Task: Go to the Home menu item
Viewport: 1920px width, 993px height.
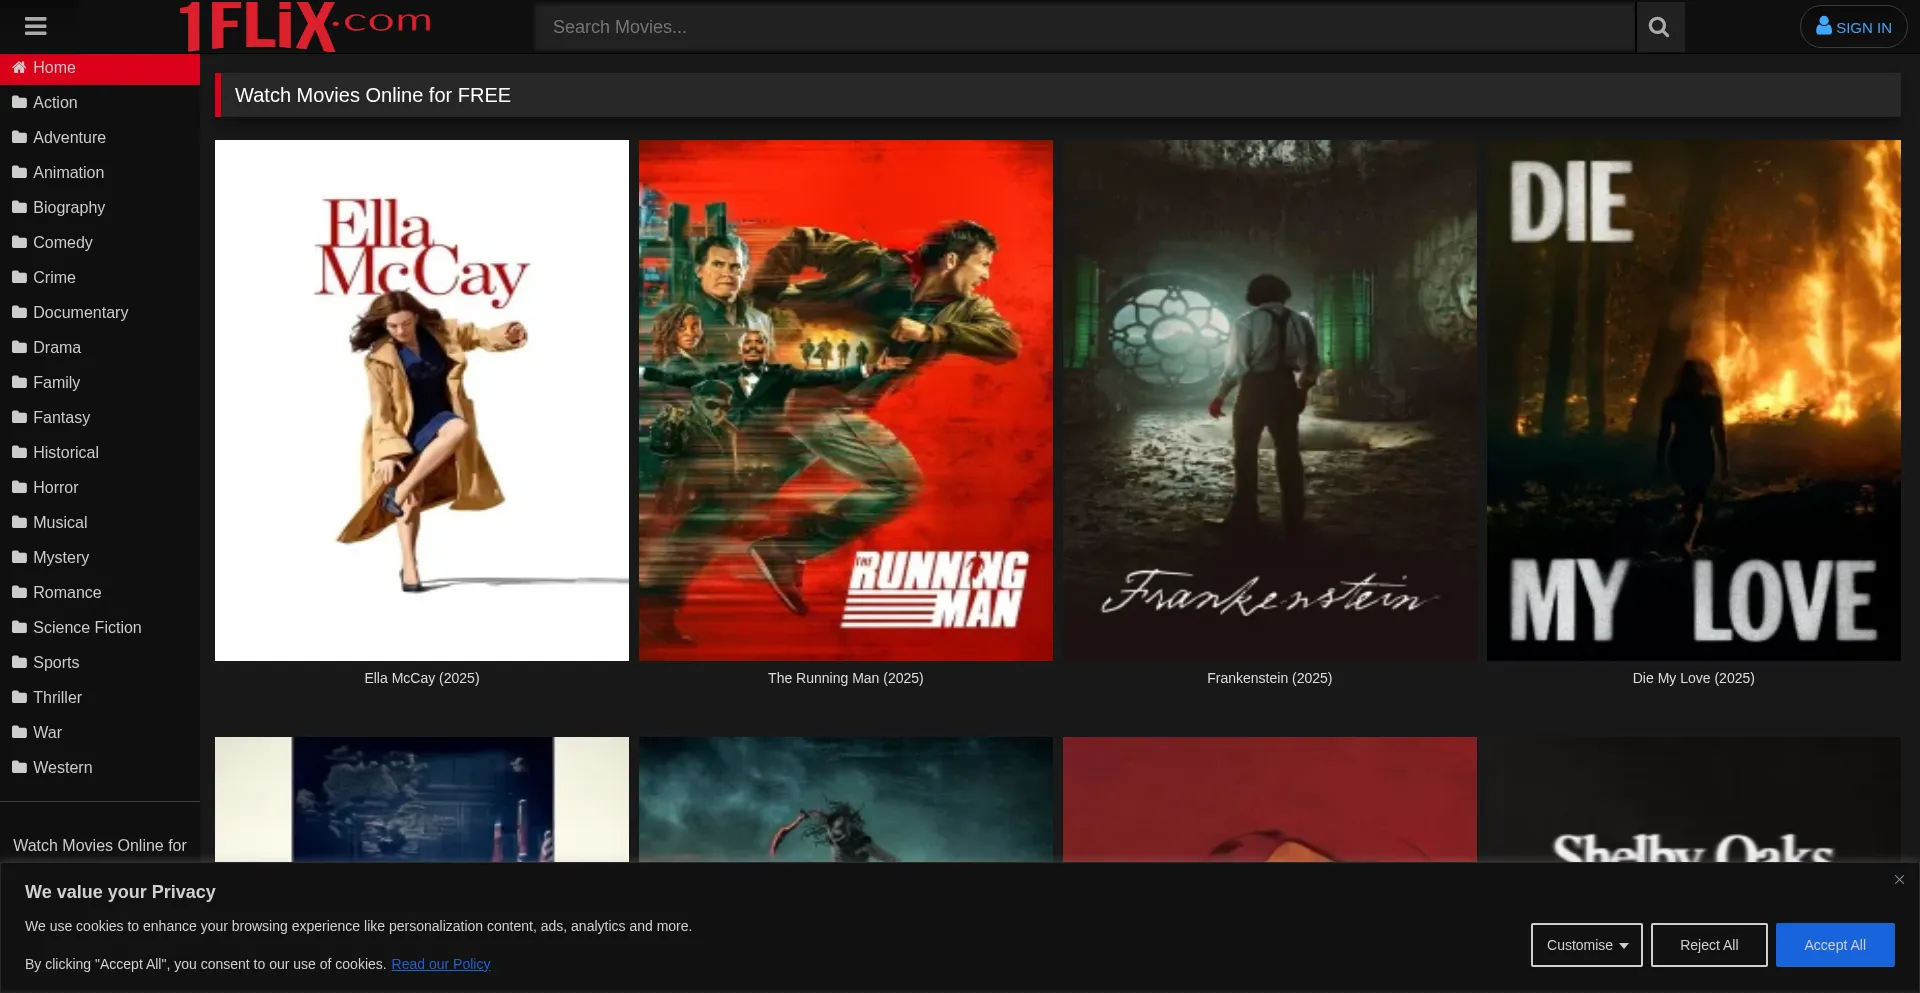Action: (100, 67)
